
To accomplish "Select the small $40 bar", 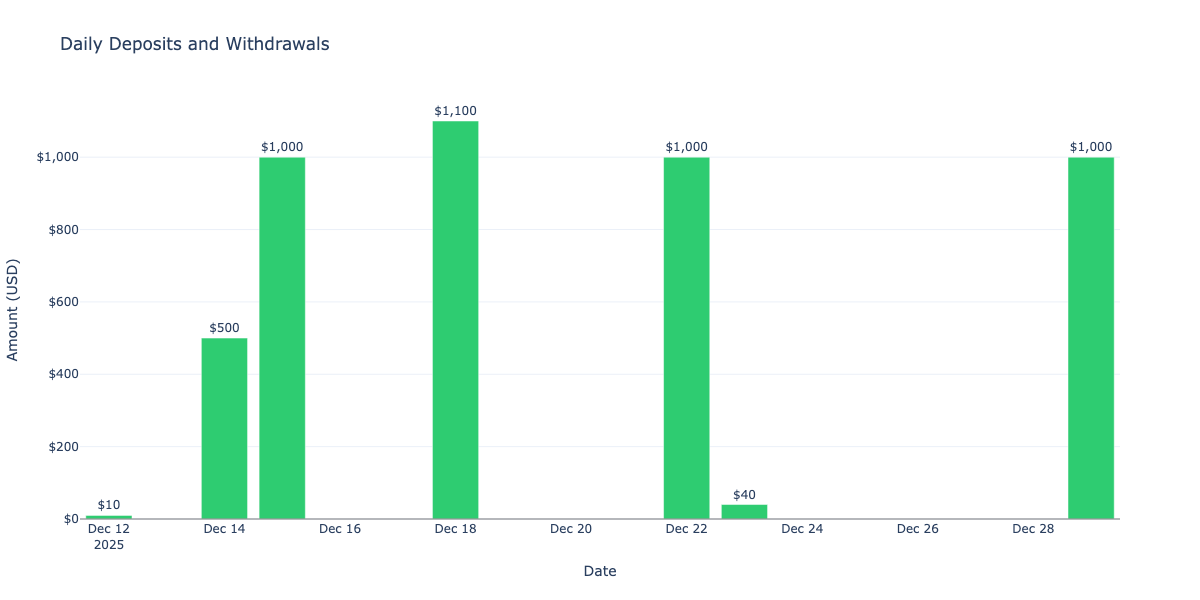I will point(744,511).
